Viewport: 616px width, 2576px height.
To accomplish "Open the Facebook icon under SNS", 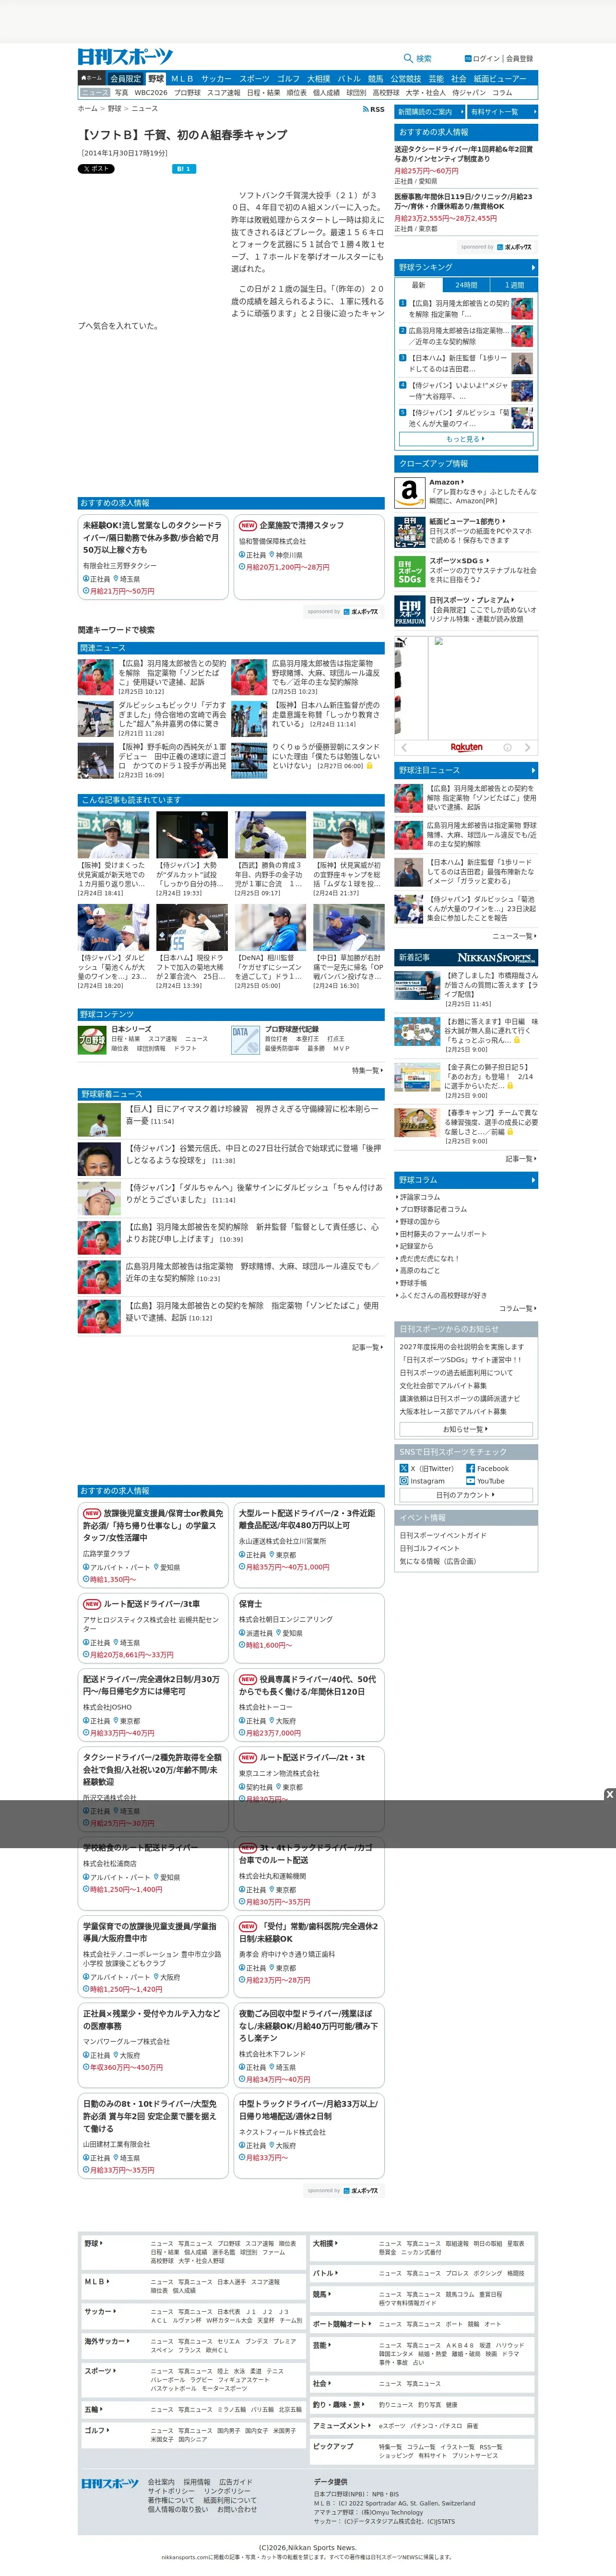I will click(470, 1469).
